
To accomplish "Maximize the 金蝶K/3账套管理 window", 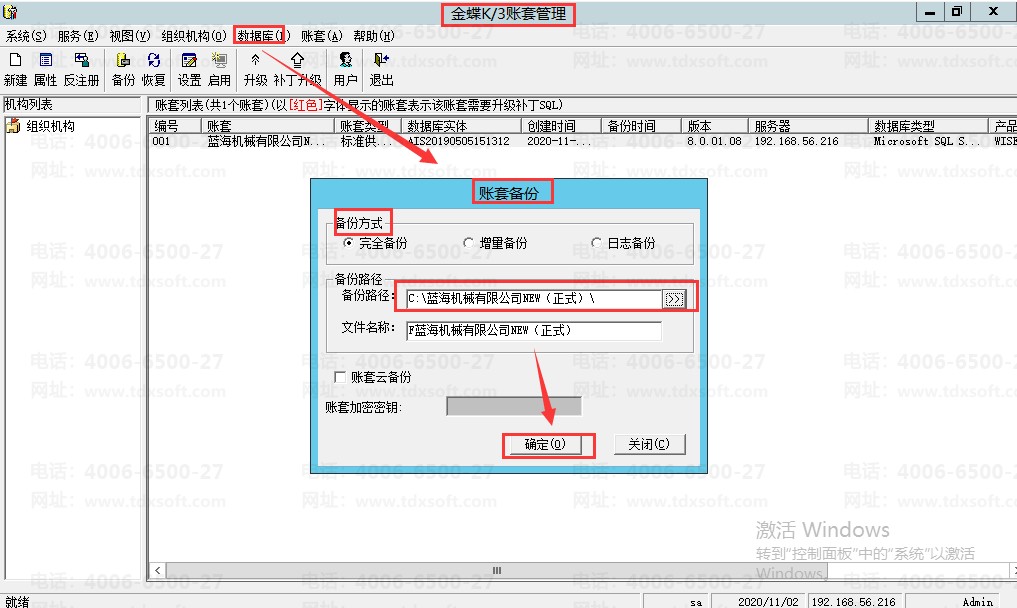I will pyautogui.click(x=957, y=12).
